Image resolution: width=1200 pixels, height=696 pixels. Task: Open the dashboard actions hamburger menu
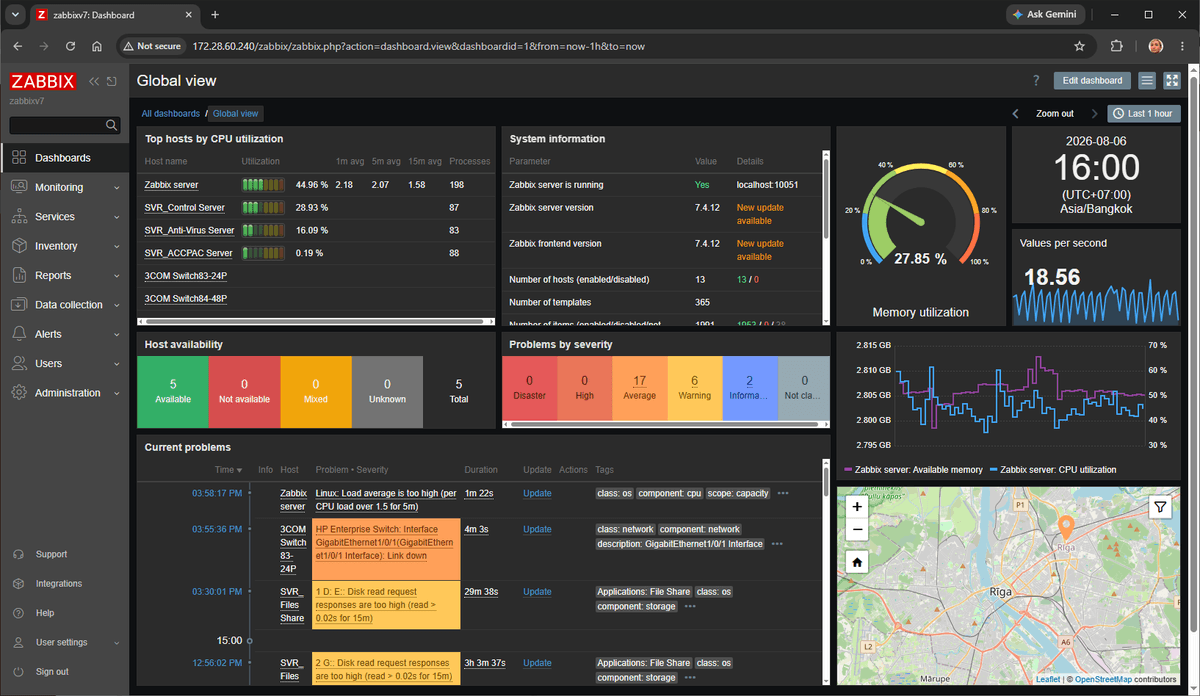coord(1147,81)
